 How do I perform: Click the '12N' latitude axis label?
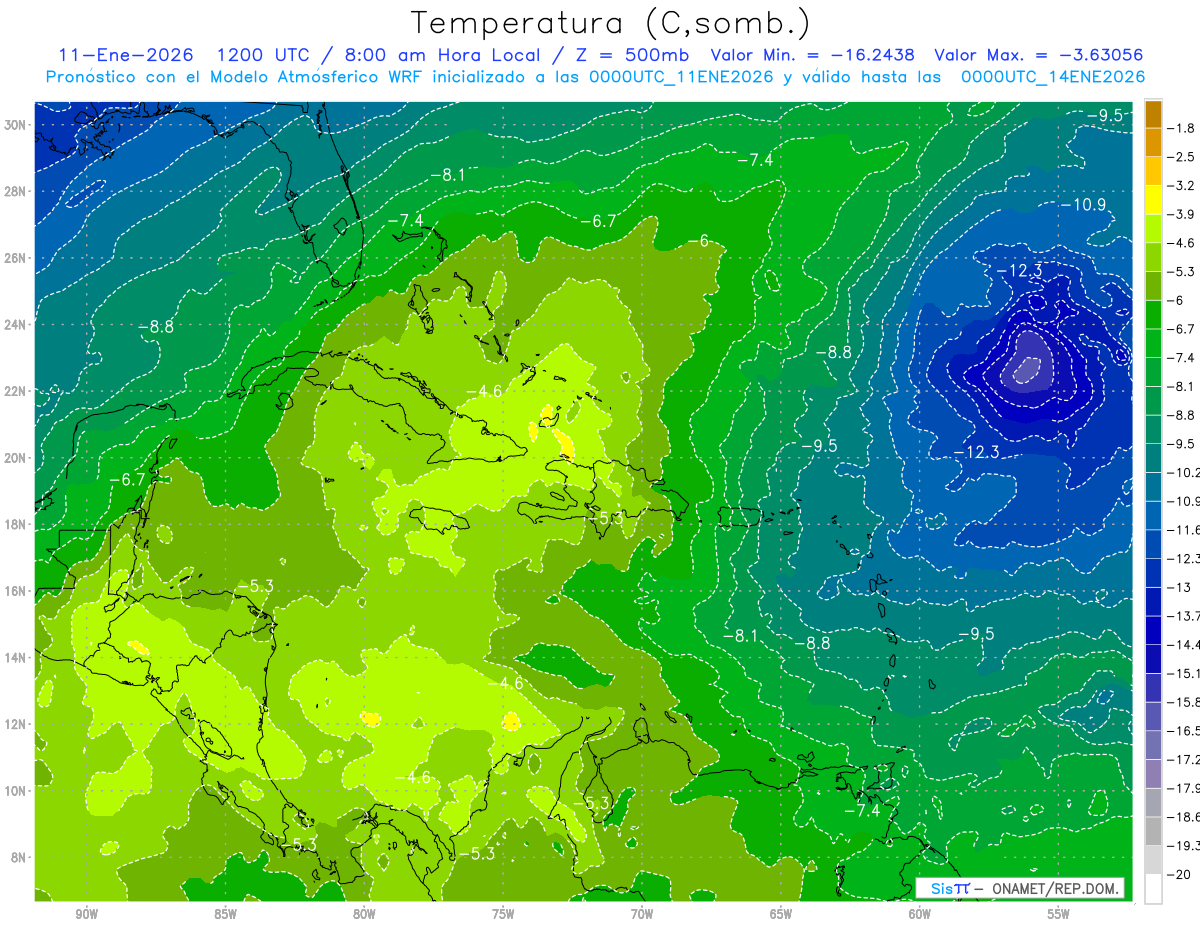point(17,724)
